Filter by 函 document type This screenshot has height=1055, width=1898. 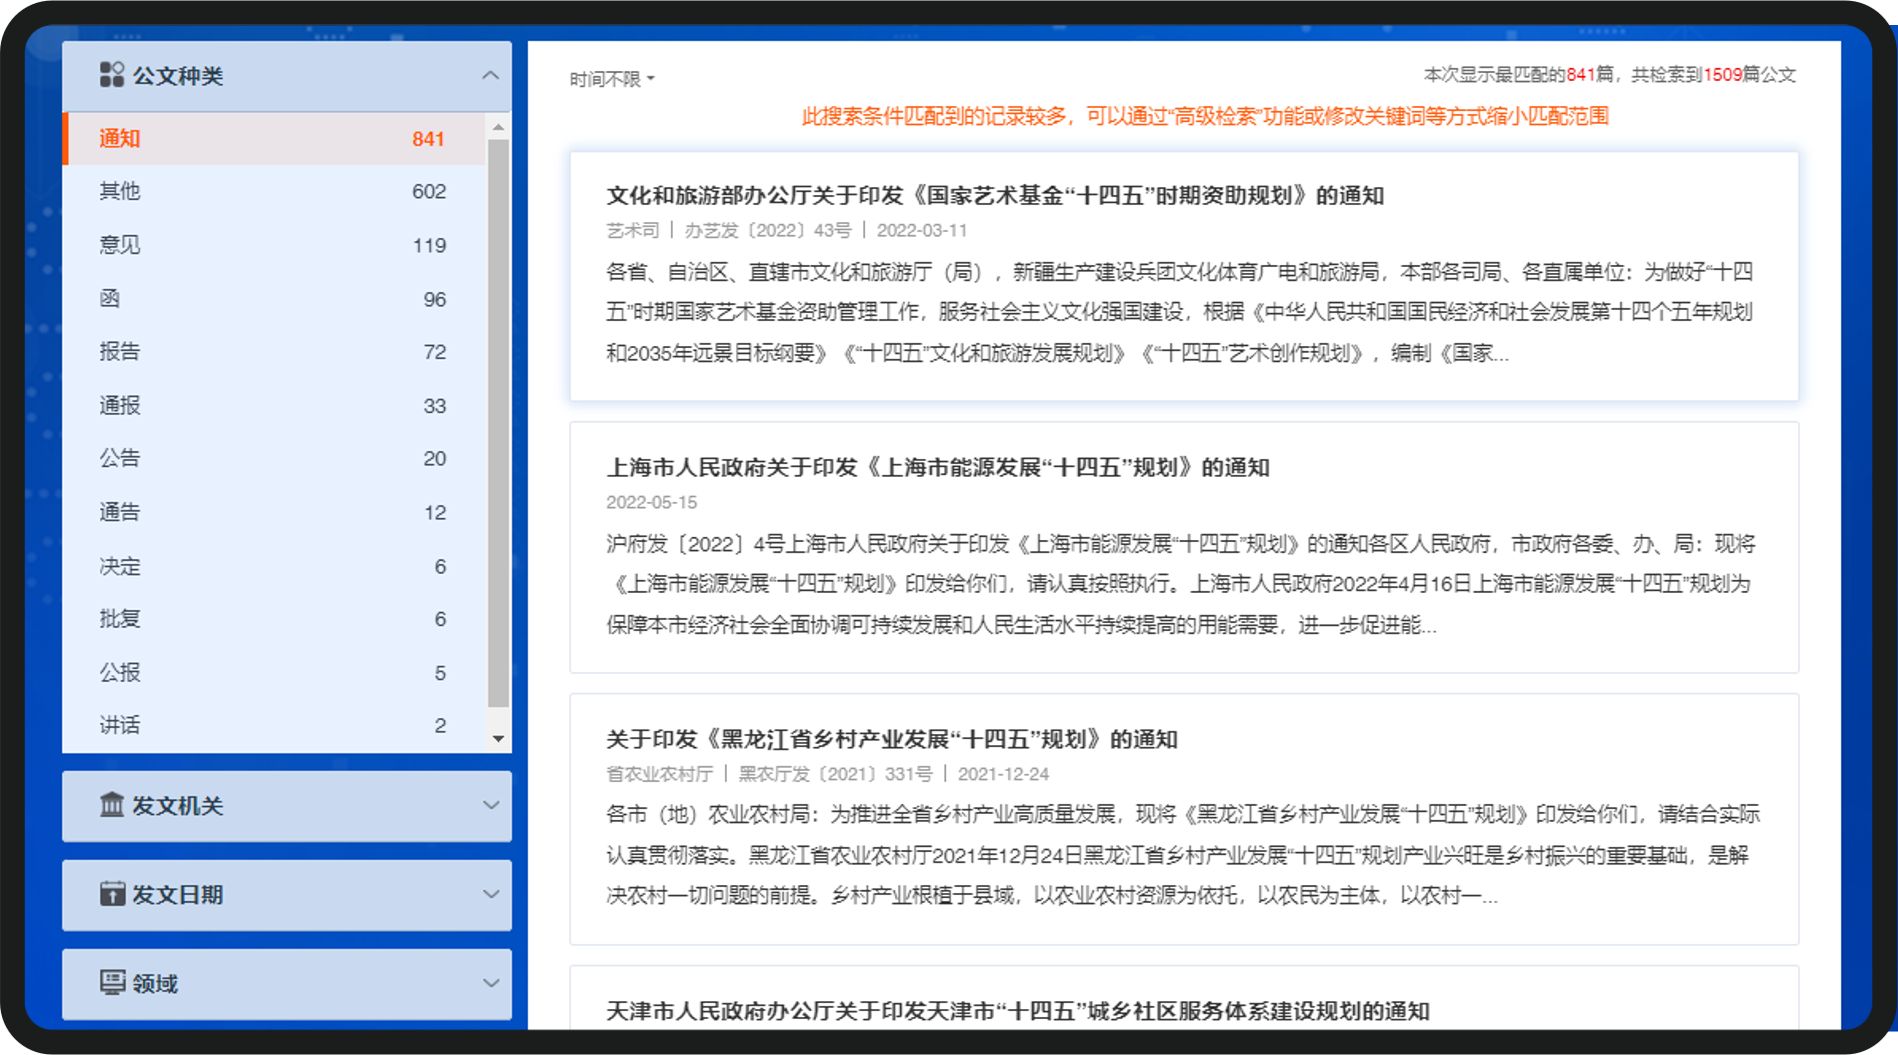(275, 299)
